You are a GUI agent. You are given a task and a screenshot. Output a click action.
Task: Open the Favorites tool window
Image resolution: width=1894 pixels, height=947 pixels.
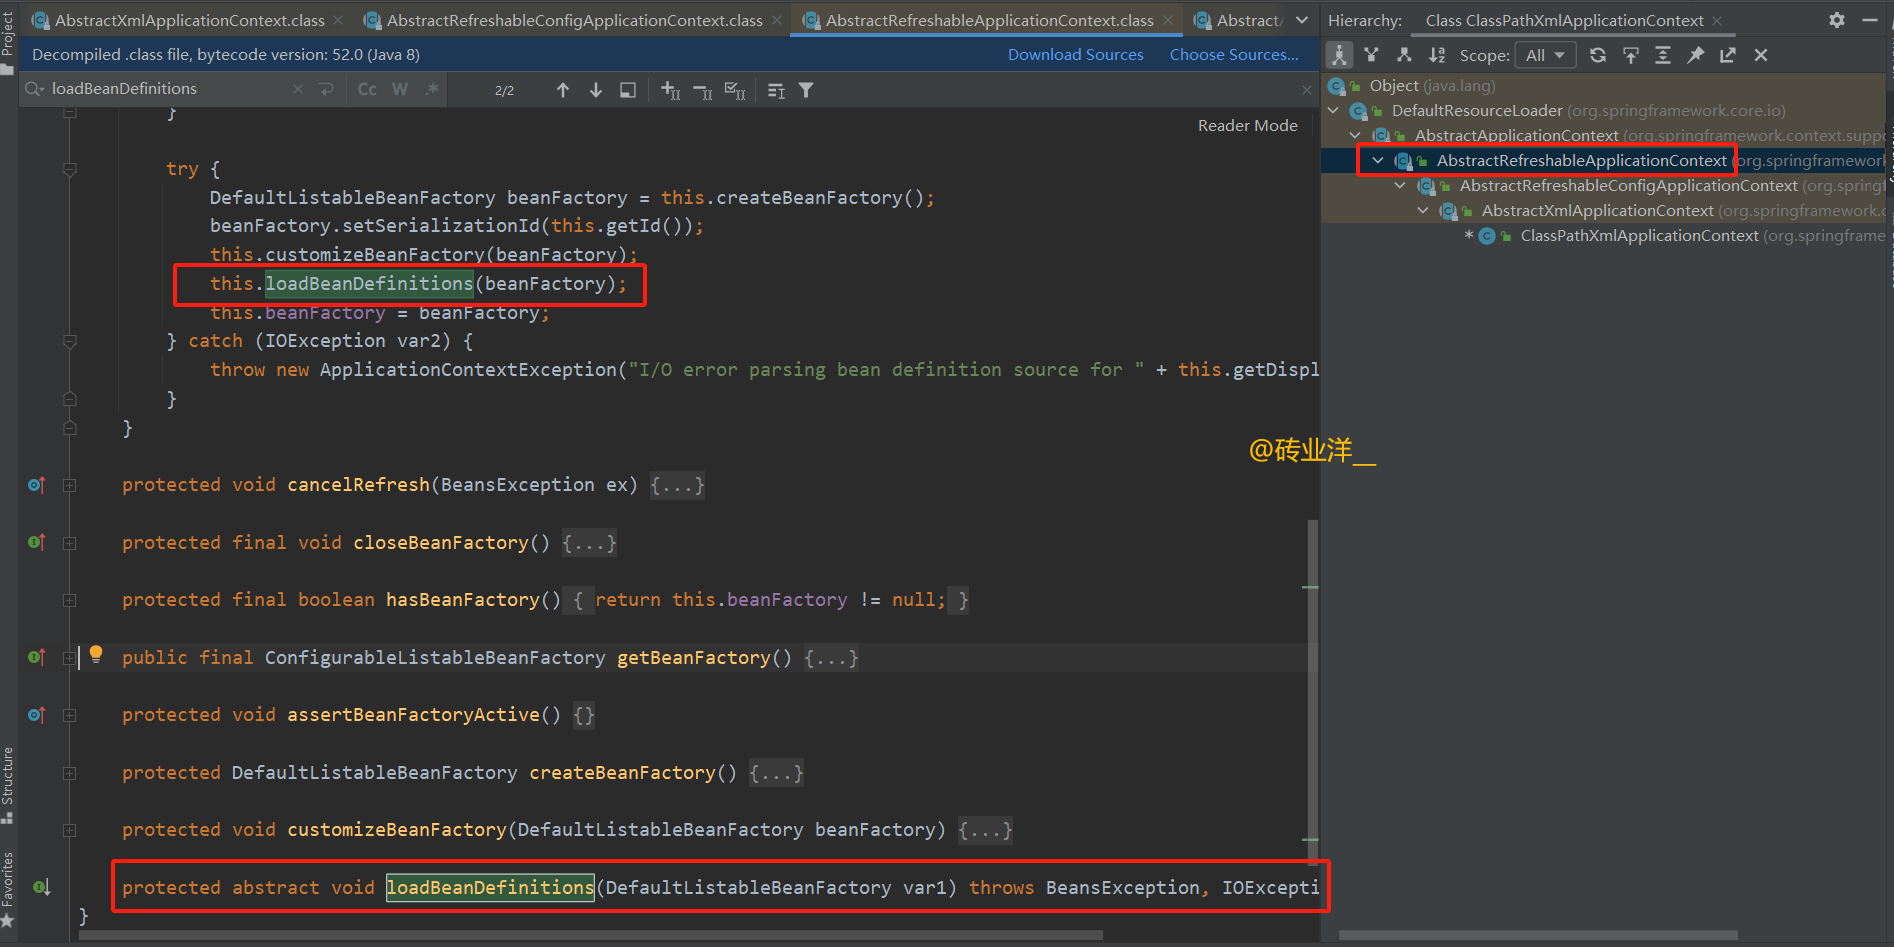tap(8, 889)
